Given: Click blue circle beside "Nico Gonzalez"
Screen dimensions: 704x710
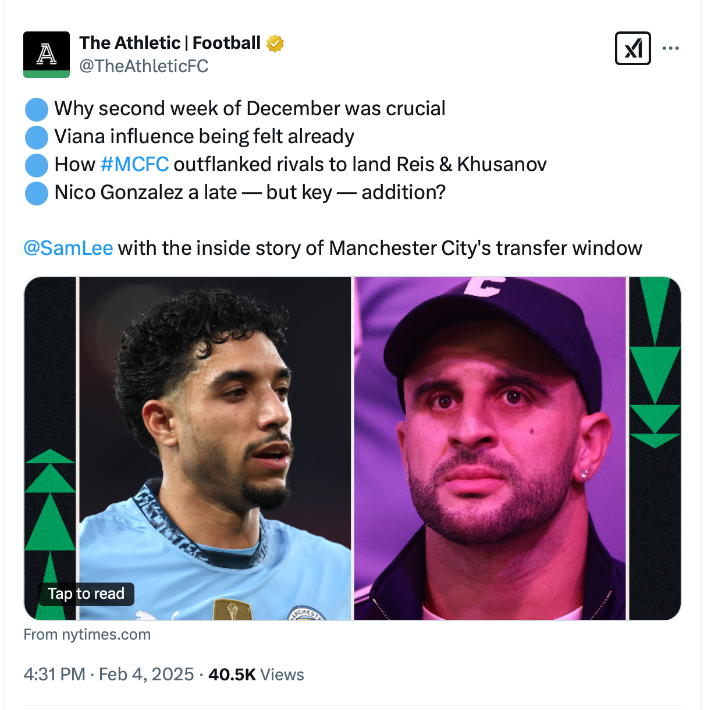Looking at the screenshot, I should (36, 192).
